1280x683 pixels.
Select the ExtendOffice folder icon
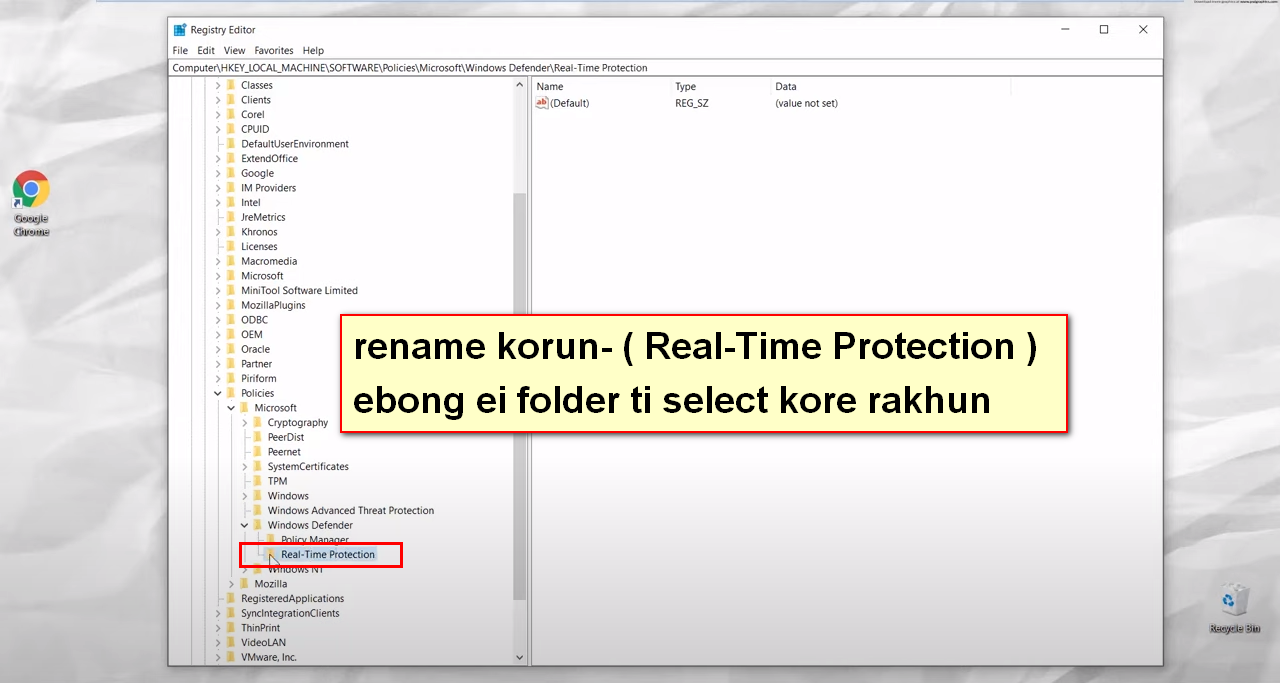[231, 158]
